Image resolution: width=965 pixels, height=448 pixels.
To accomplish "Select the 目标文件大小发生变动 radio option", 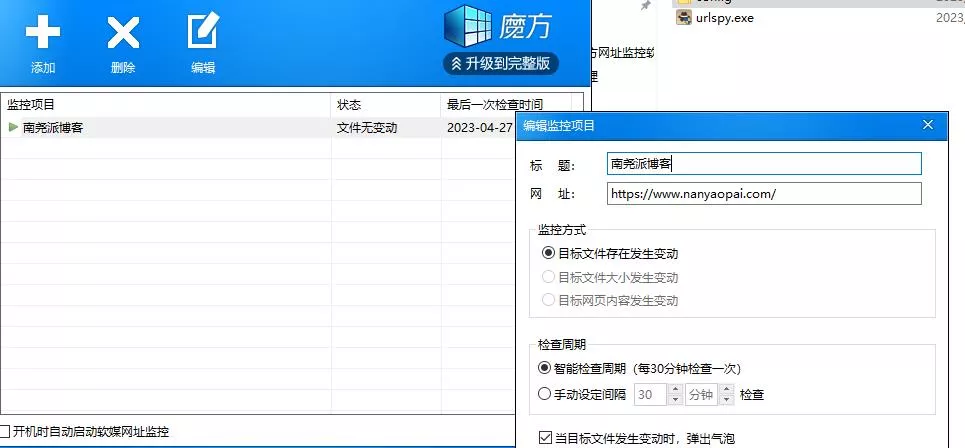I will tap(548, 277).
